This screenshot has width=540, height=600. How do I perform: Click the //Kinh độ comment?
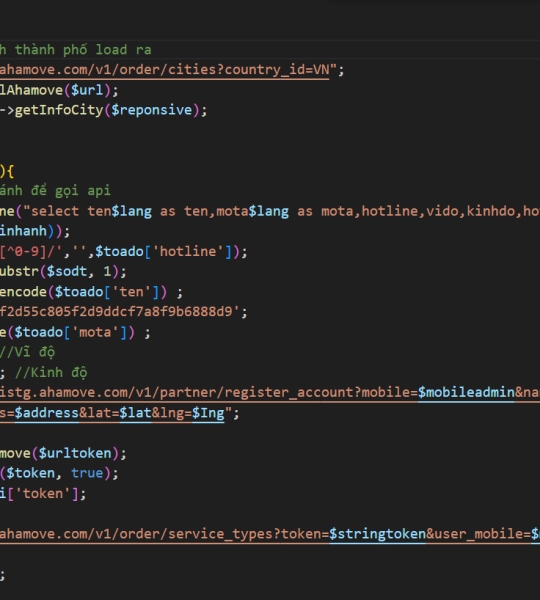[51, 373]
